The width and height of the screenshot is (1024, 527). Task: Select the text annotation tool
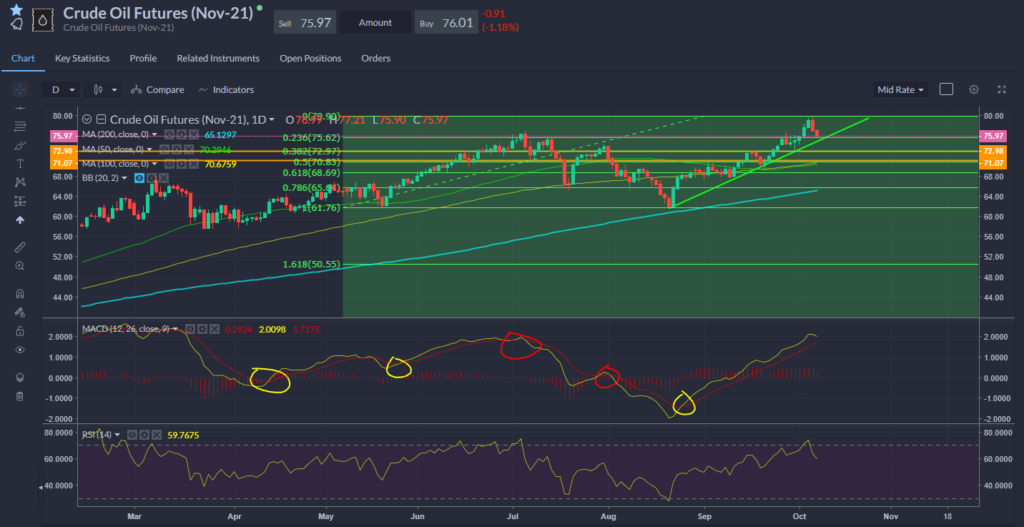point(20,163)
